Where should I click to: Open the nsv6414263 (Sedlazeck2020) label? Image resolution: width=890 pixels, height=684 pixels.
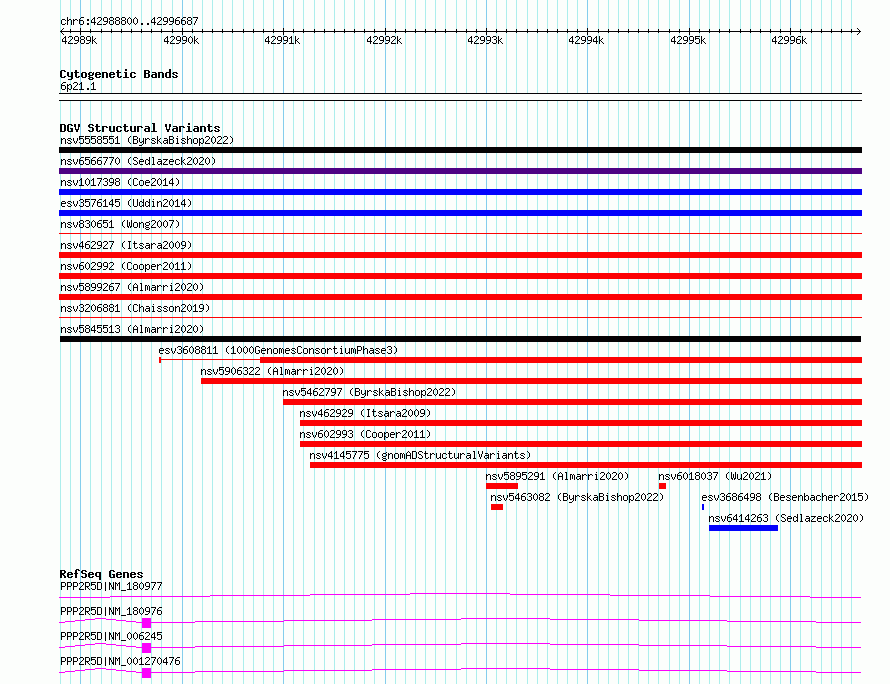click(786, 518)
